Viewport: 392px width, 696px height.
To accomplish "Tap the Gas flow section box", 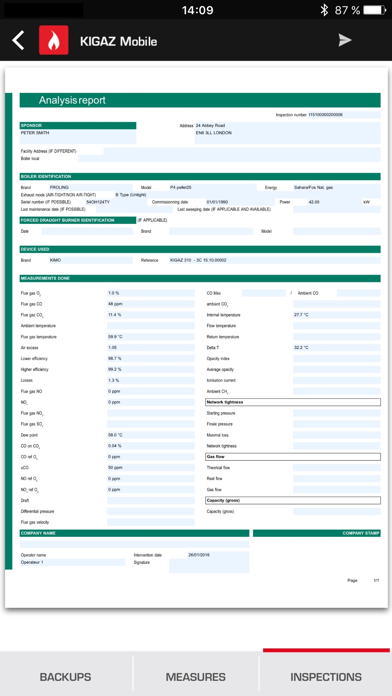I will [x=293, y=457].
